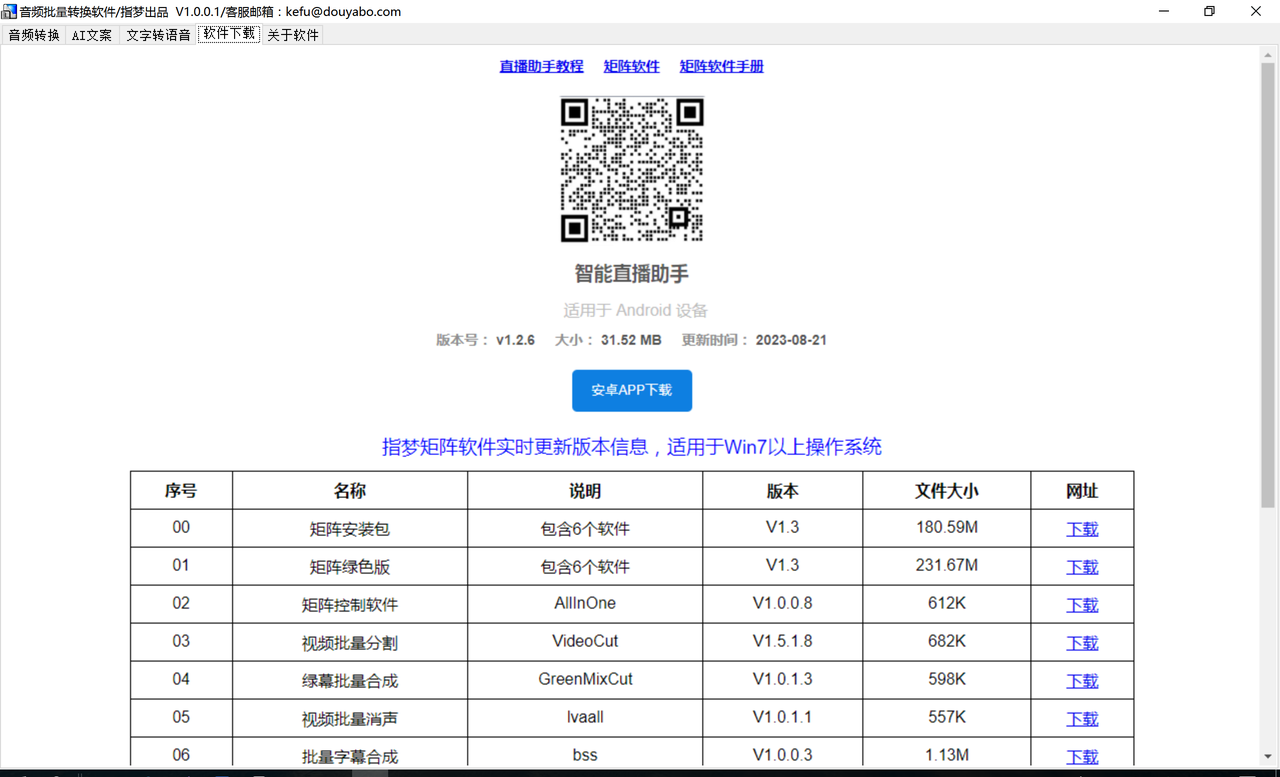Click the sequence number 03 cell
The width and height of the screenshot is (1280, 777).
pyautogui.click(x=181, y=641)
